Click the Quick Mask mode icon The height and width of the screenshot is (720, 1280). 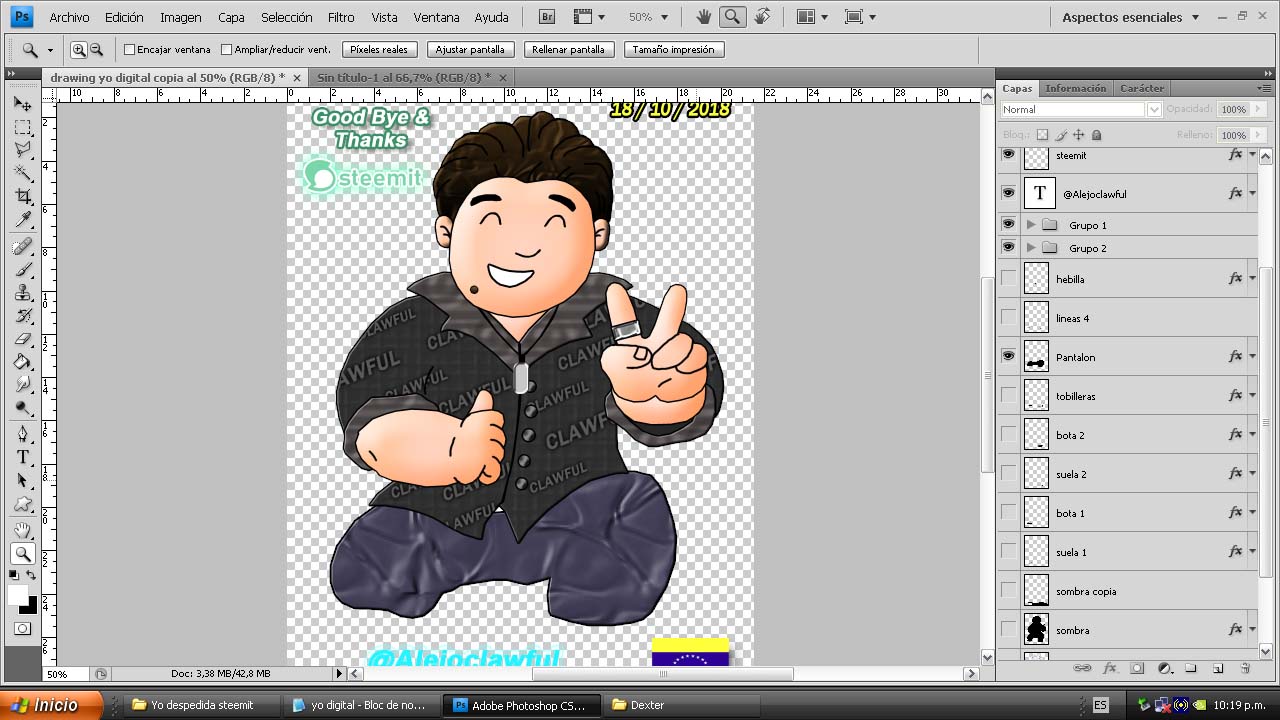[x=23, y=629]
